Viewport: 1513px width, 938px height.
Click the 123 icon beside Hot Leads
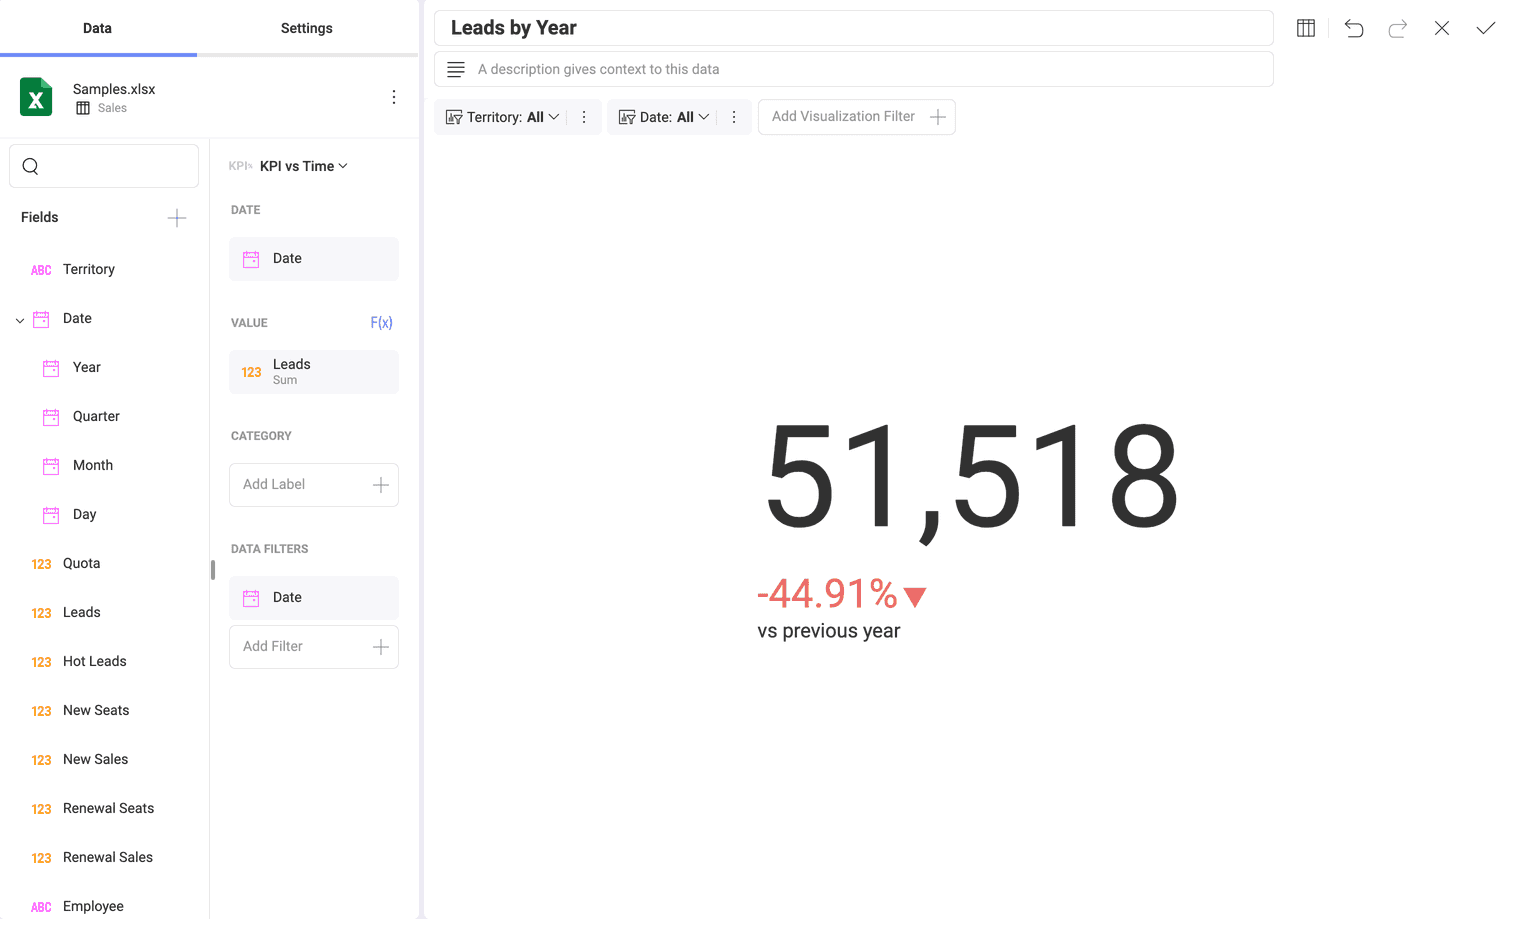(41, 662)
